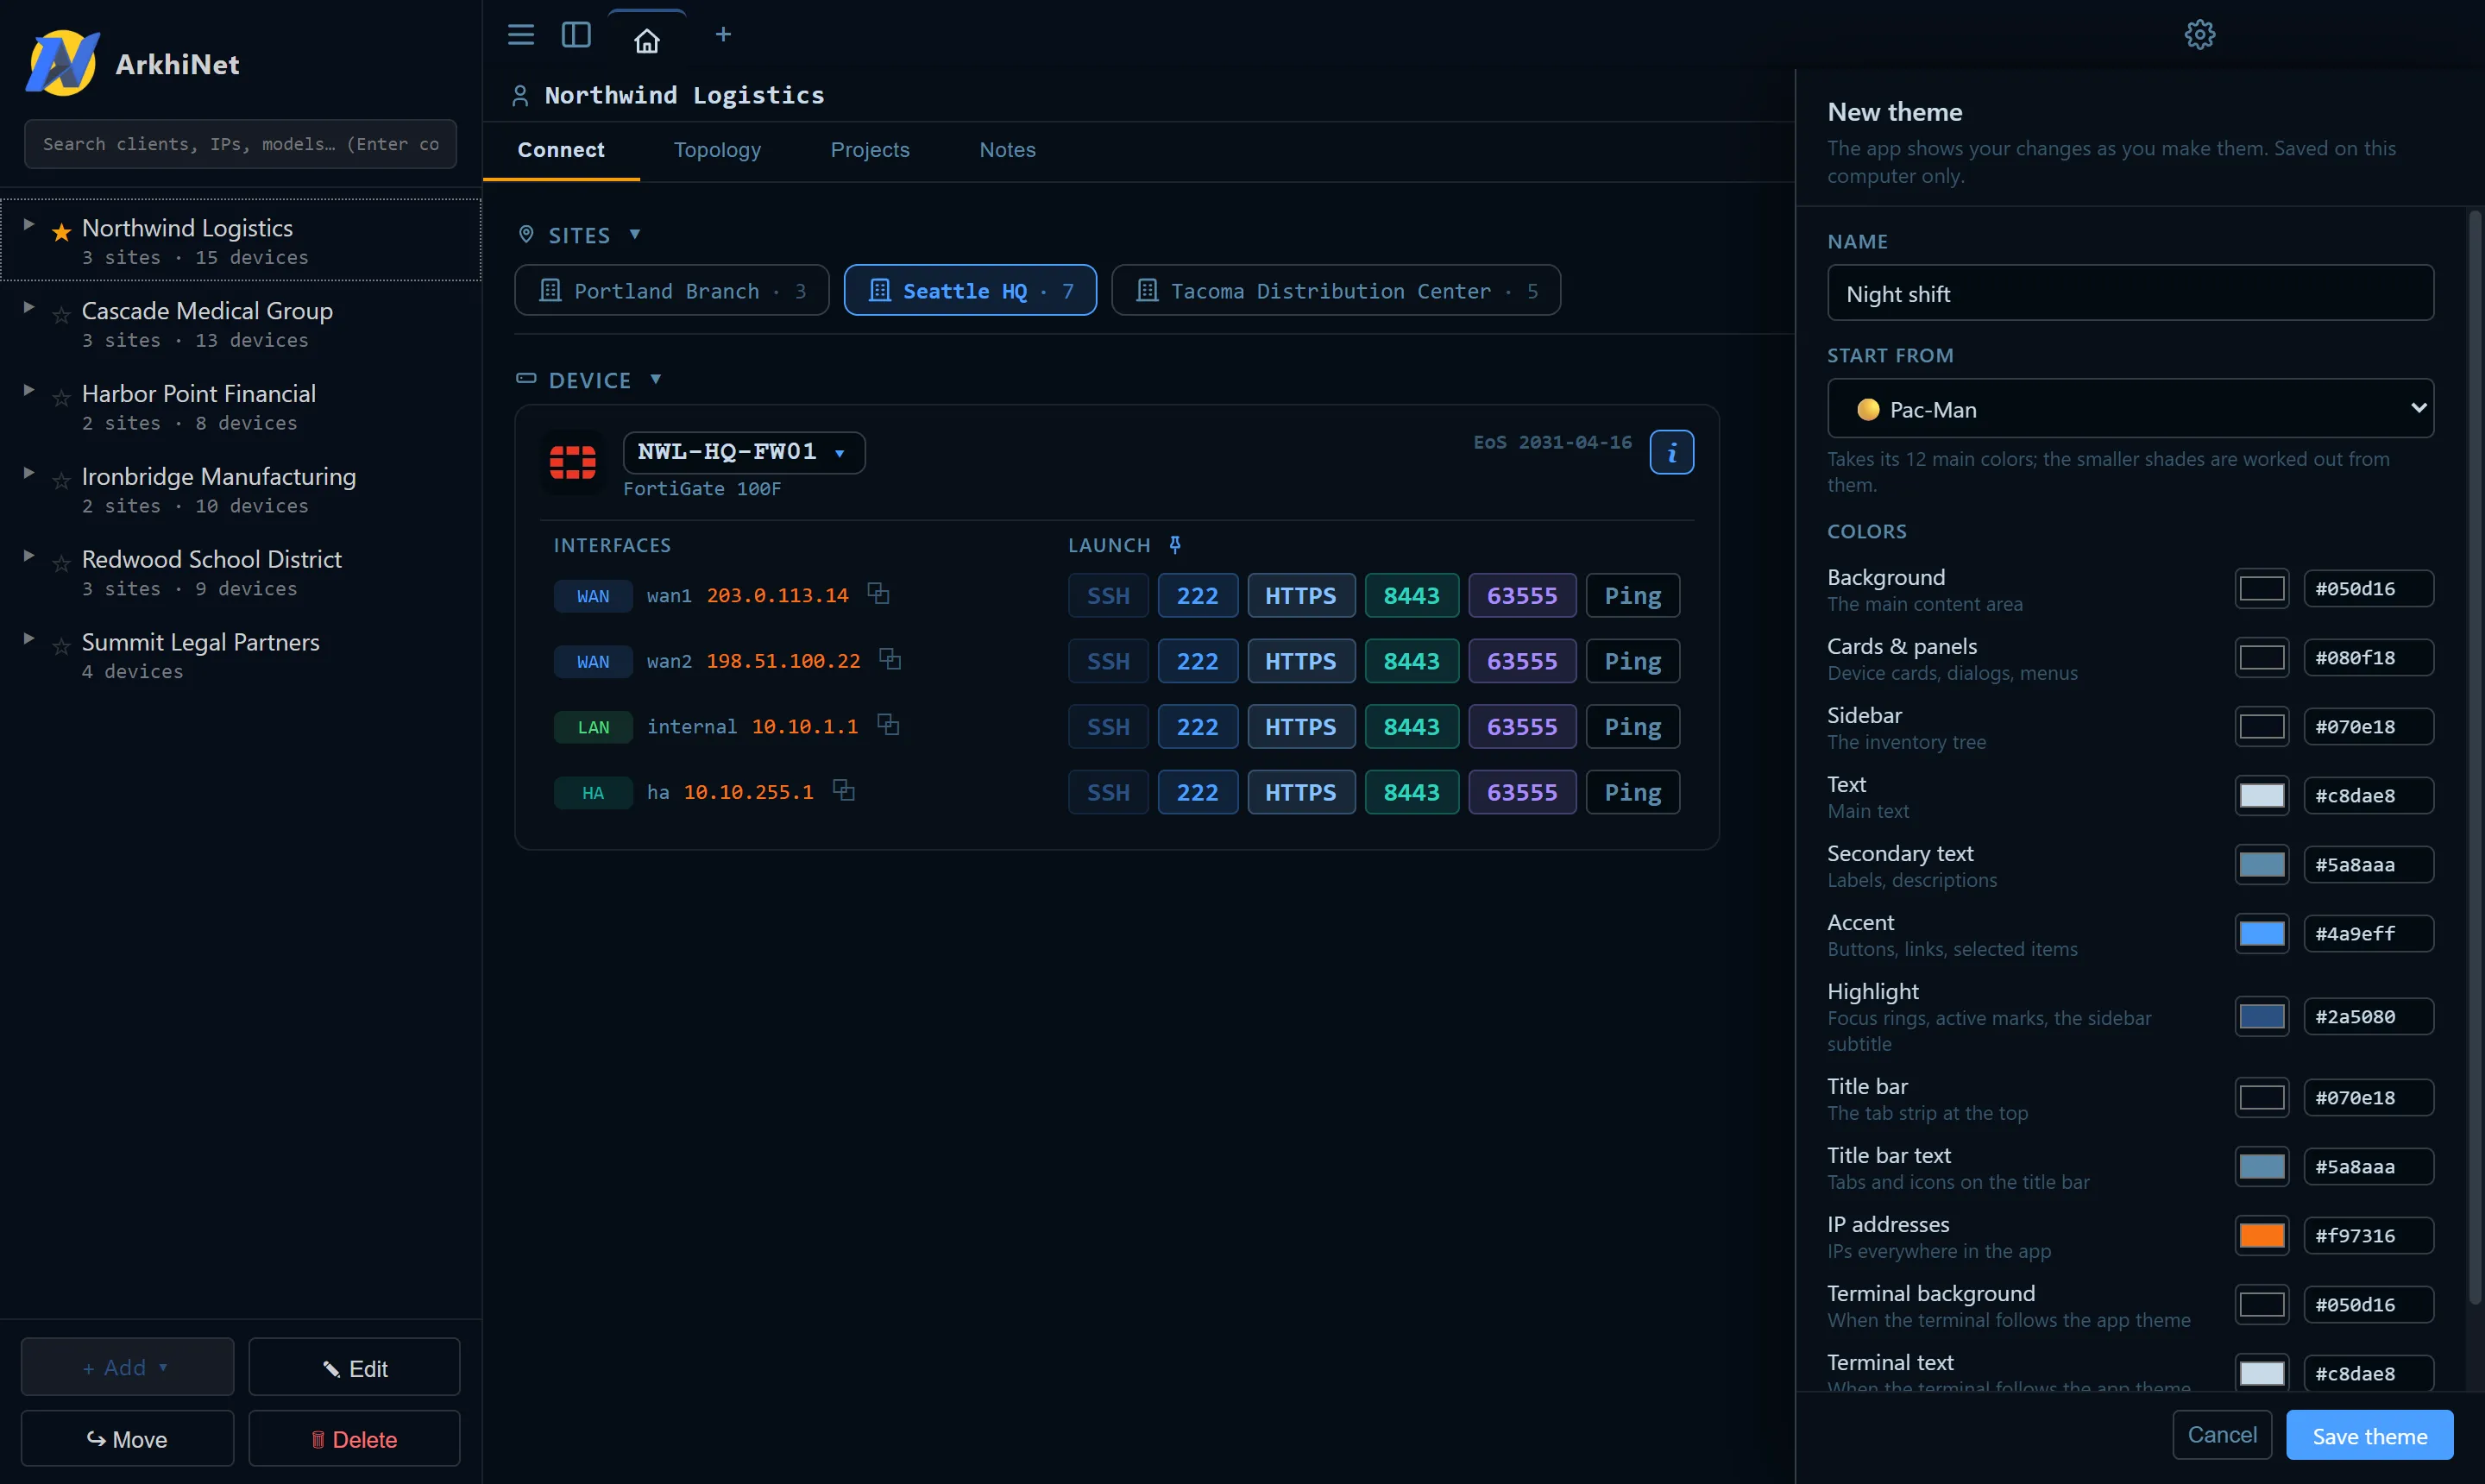Open the hamburger menu in the title bar
The width and height of the screenshot is (2485, 1484).
pyautogui.click(x=521, y=35)
